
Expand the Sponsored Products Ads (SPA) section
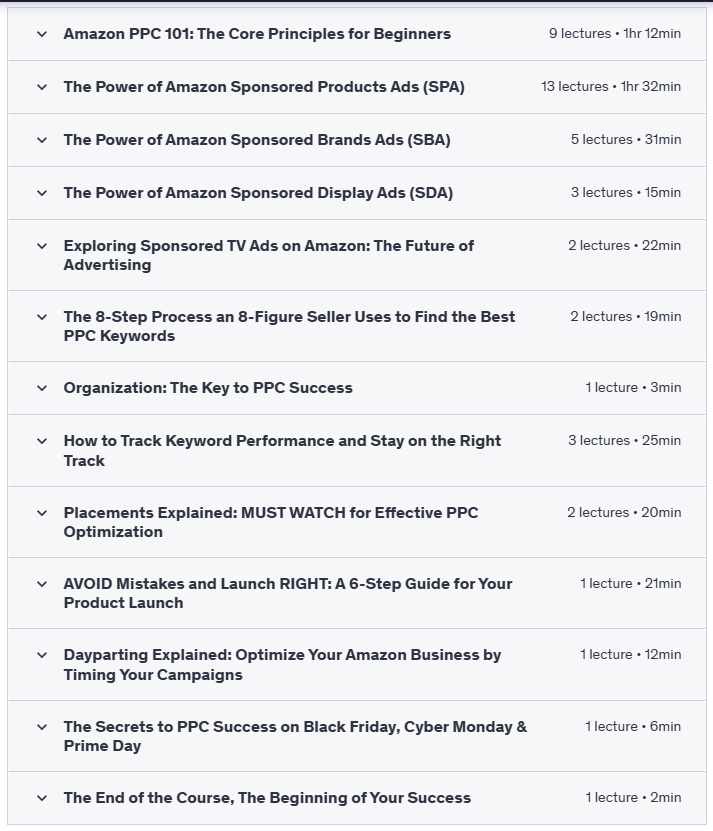(41, 86)
